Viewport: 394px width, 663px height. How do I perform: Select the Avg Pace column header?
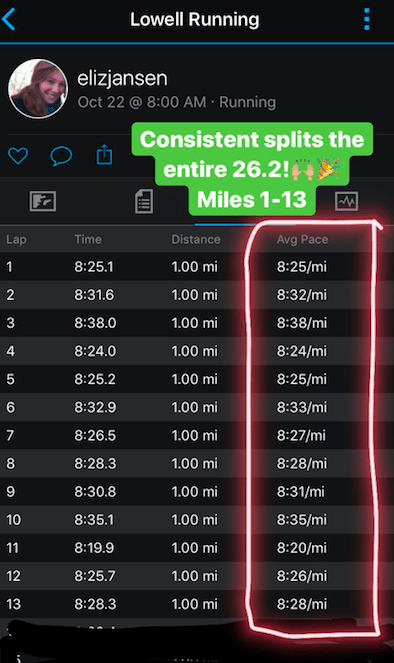pos(302,239)
